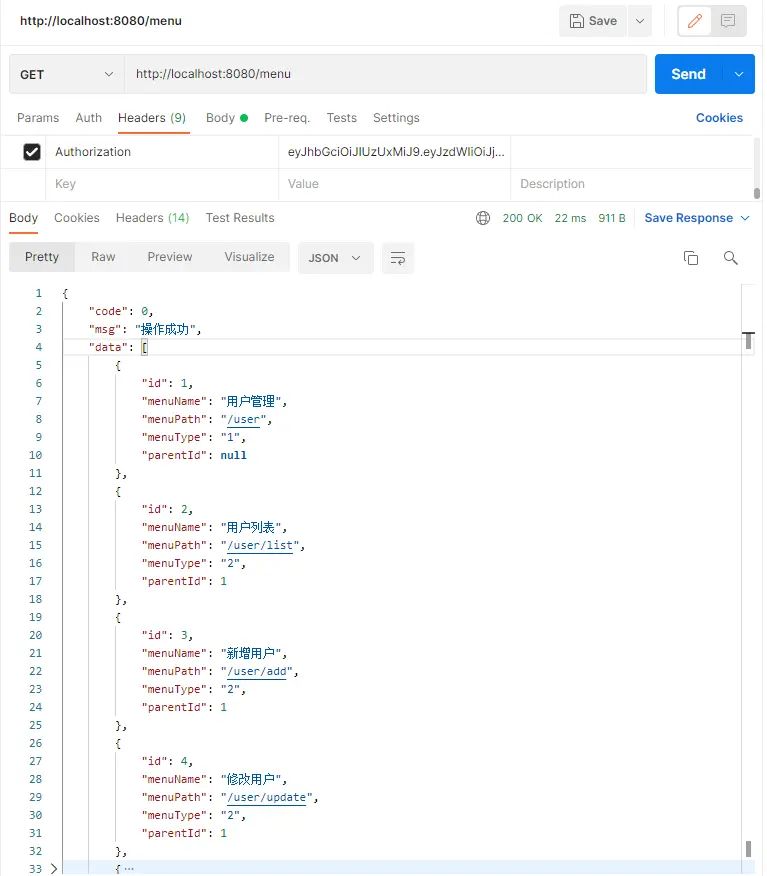767x876 pixels.
Task: Click the globe network icon
Action: coord(483,218)
